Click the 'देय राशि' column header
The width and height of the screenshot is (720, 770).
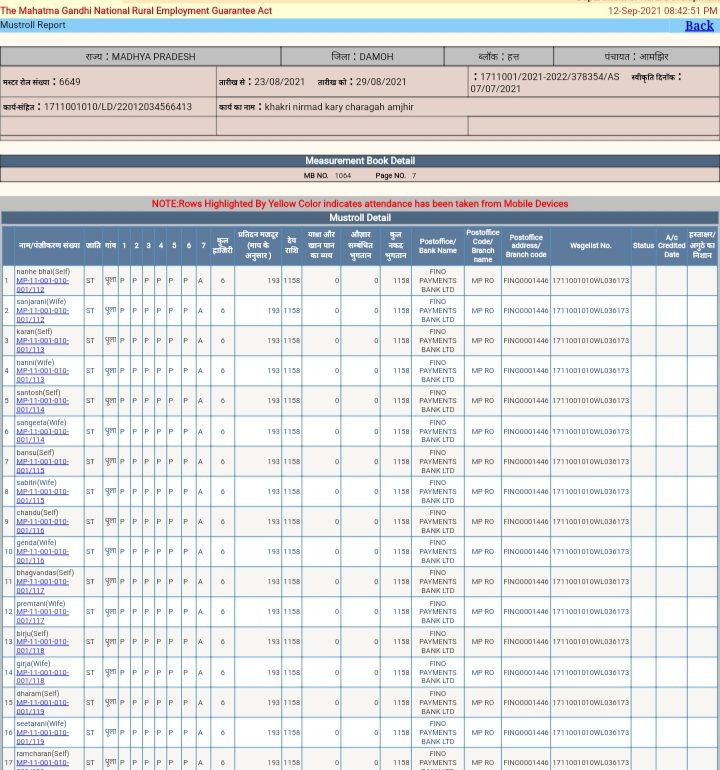click(x=292, y=246)
